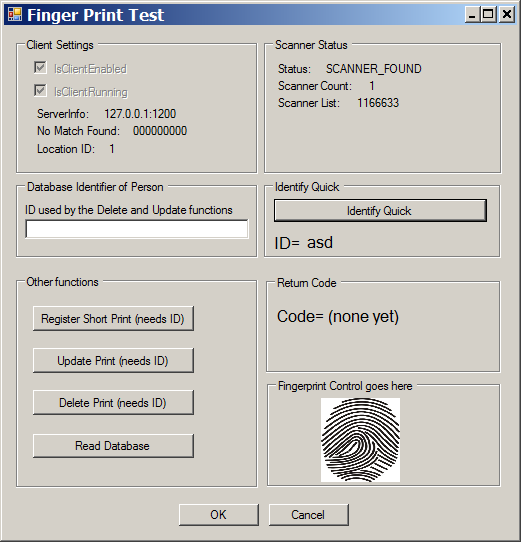The height and width of the screenshot is (542, 521).
Task: Click the No Match Found value 000000000
Action: click(x=160, y=131)
